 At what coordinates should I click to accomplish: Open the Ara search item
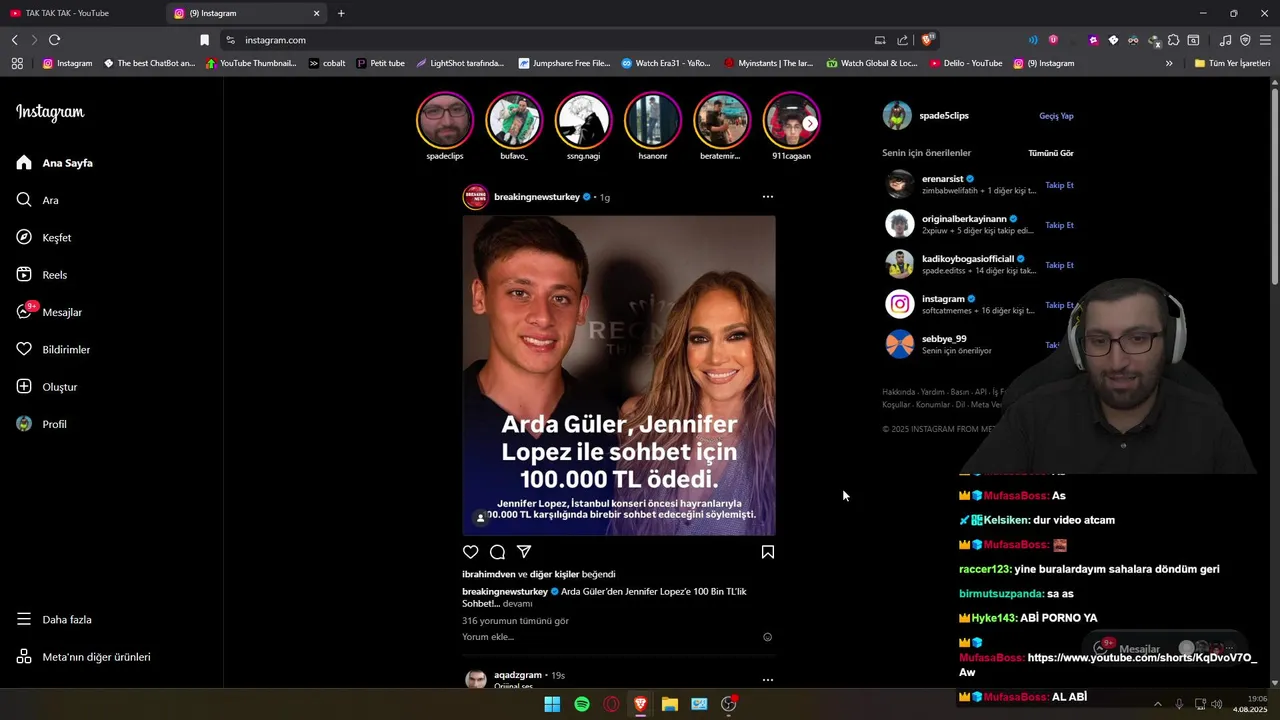tap(37, 200)
